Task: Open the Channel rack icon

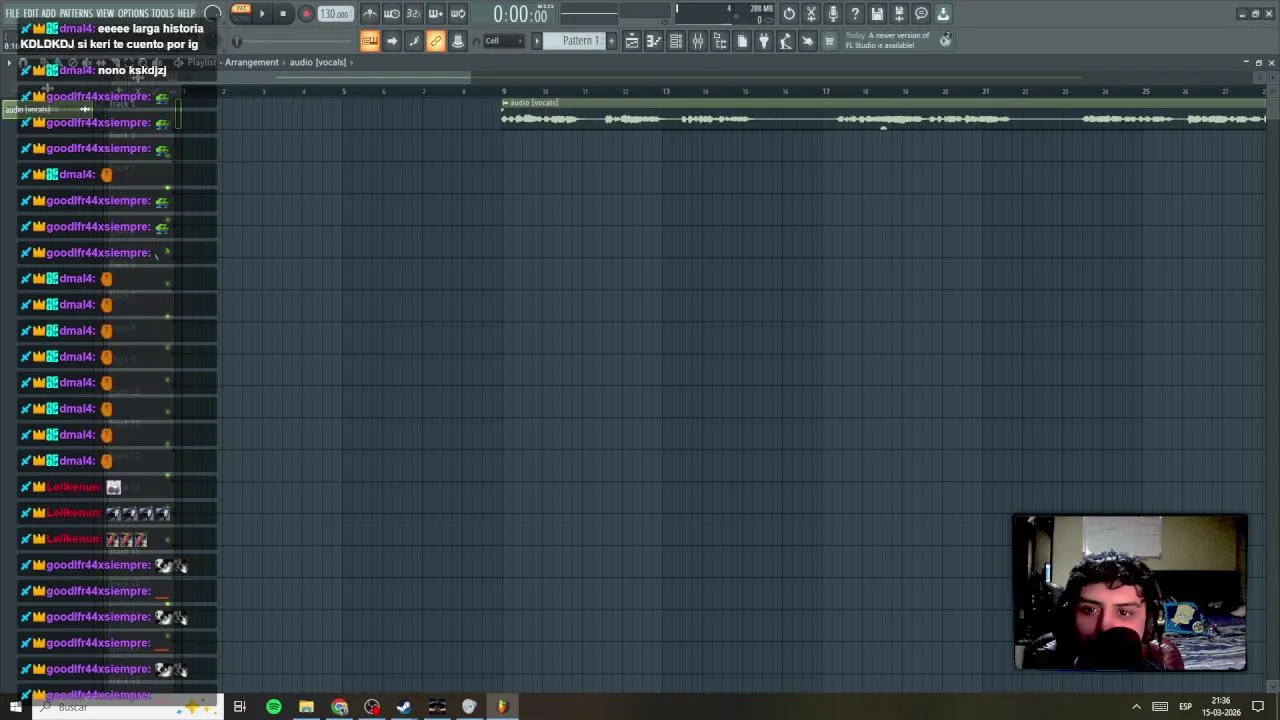Action: [x=676, y=41]
